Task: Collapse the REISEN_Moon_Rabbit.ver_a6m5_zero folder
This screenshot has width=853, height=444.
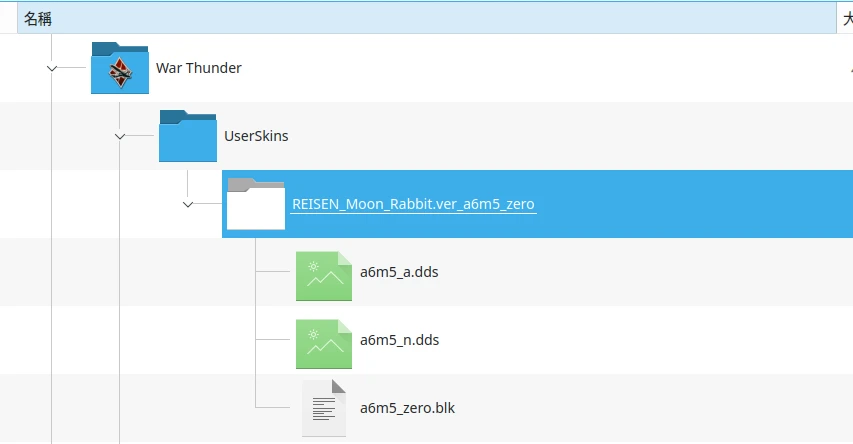Action: click(188, 205)
